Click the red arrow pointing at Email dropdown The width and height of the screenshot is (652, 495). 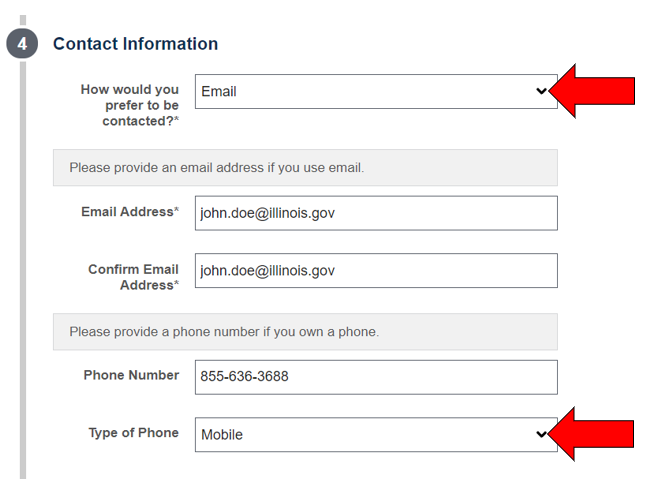pos(592,91)
